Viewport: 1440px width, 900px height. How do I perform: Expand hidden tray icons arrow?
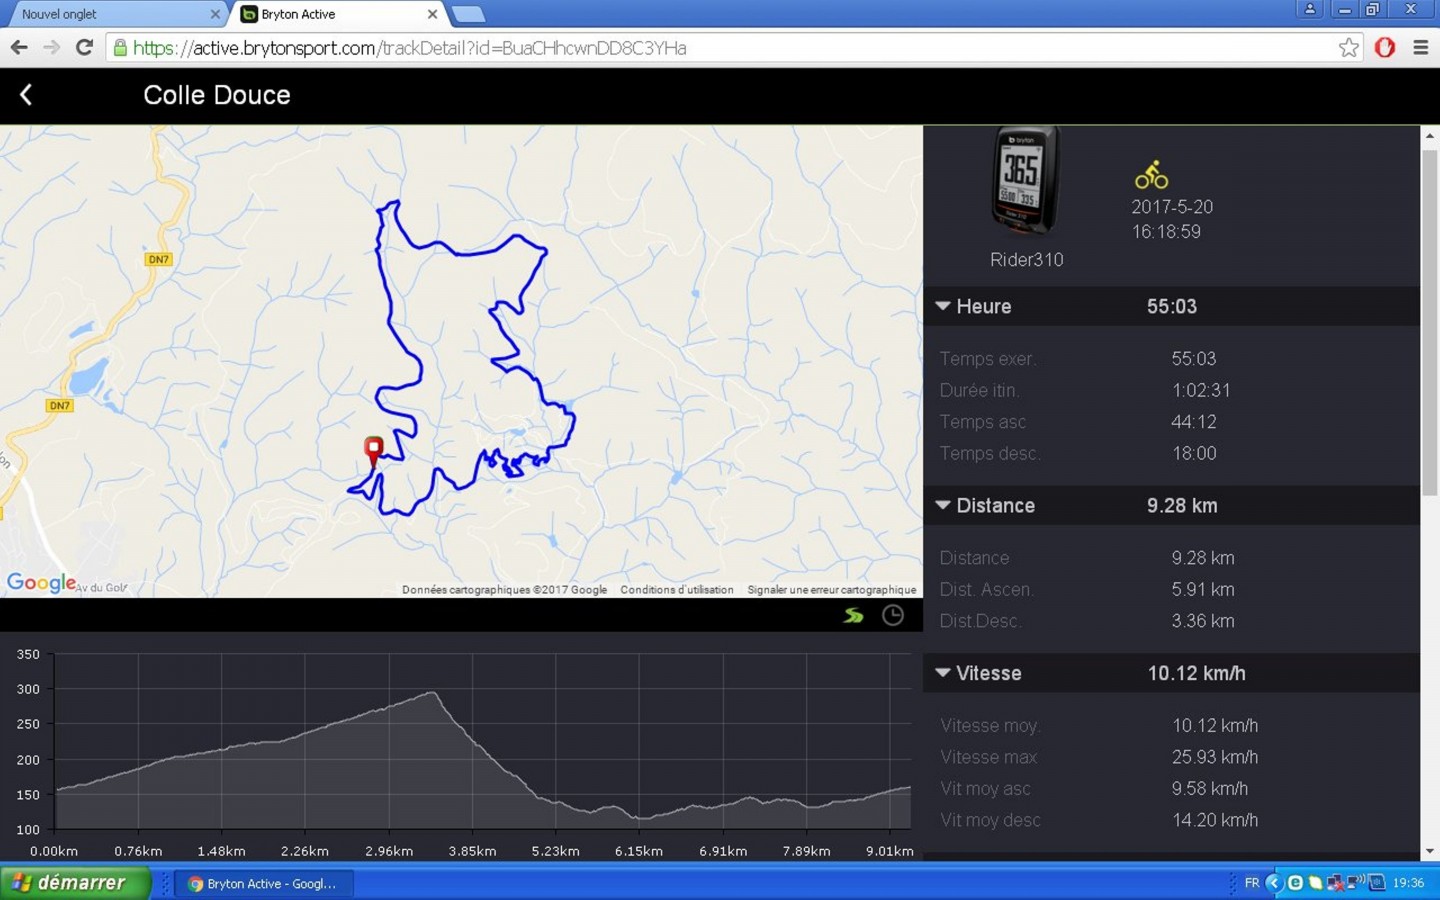click(x=1273, y=883)
